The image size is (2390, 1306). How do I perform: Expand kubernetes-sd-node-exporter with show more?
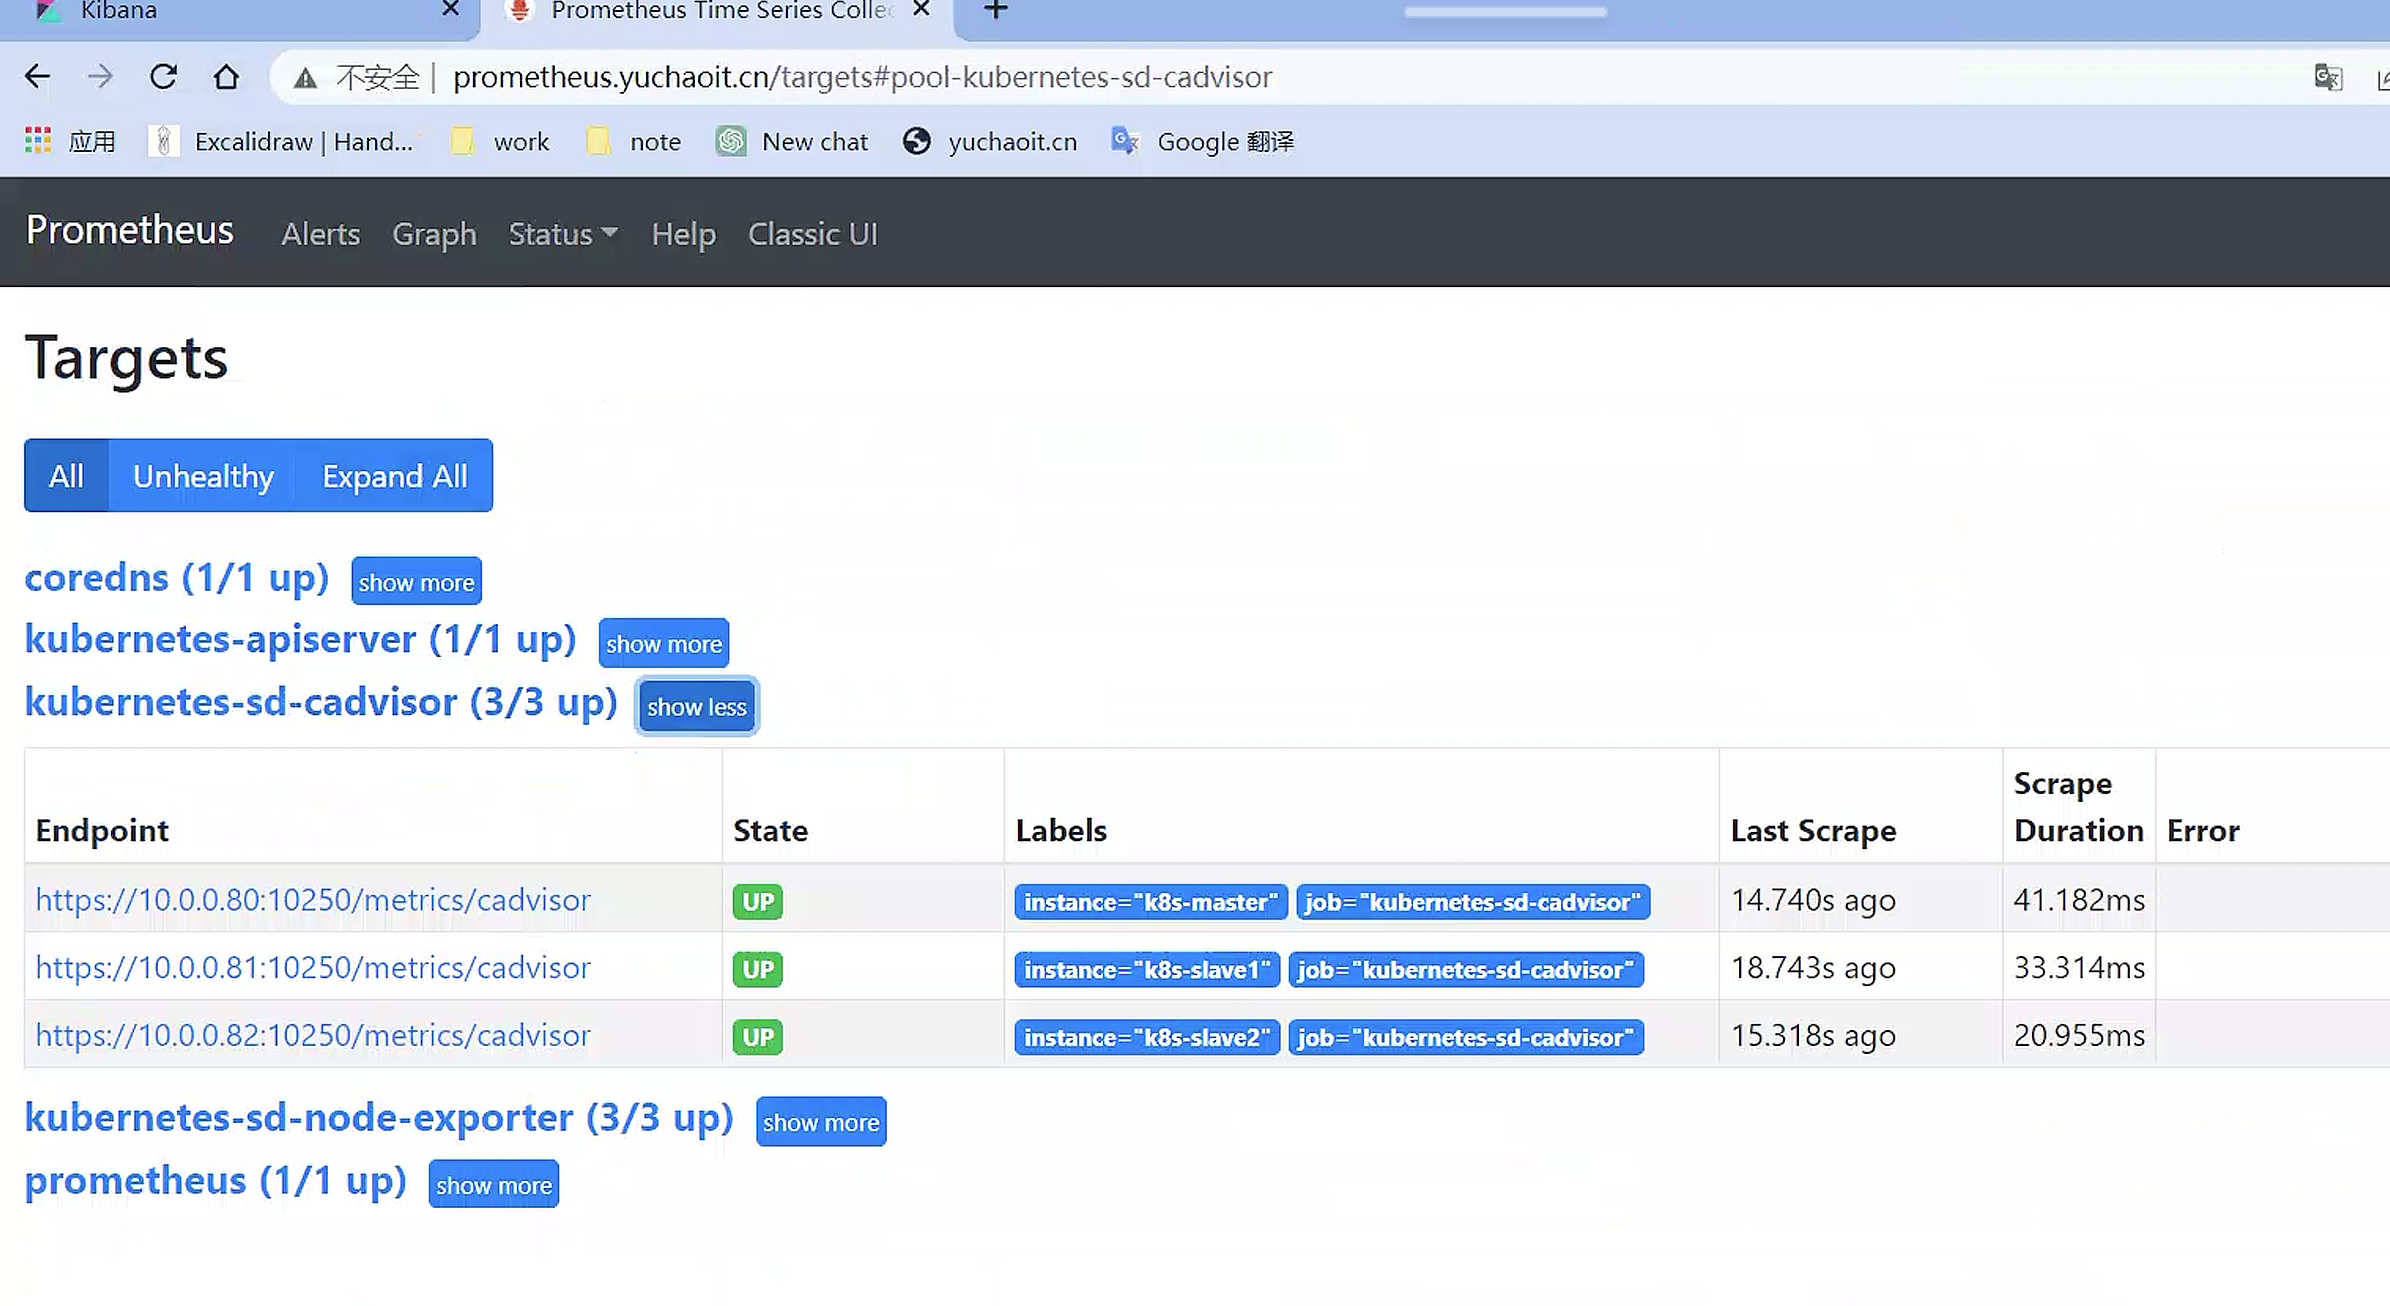coord(820,1122)
